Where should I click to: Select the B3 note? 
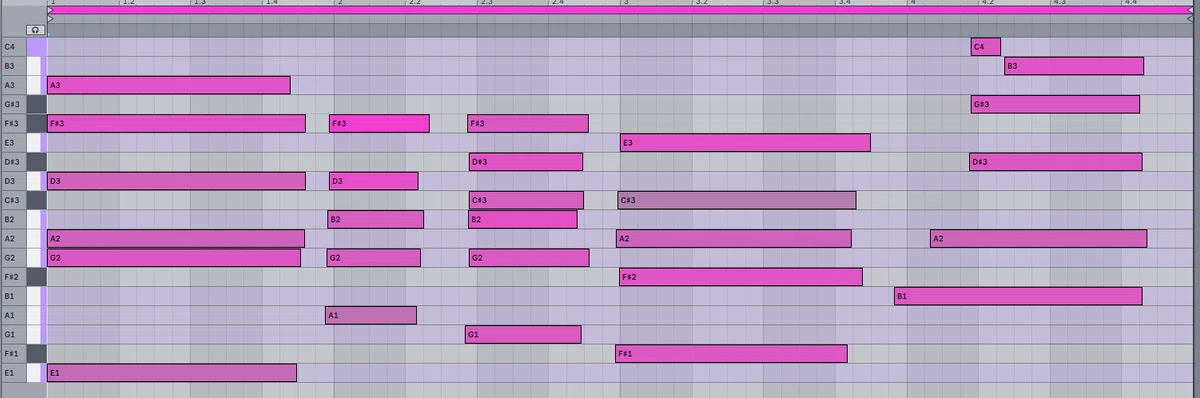[x=1074, y=66]
